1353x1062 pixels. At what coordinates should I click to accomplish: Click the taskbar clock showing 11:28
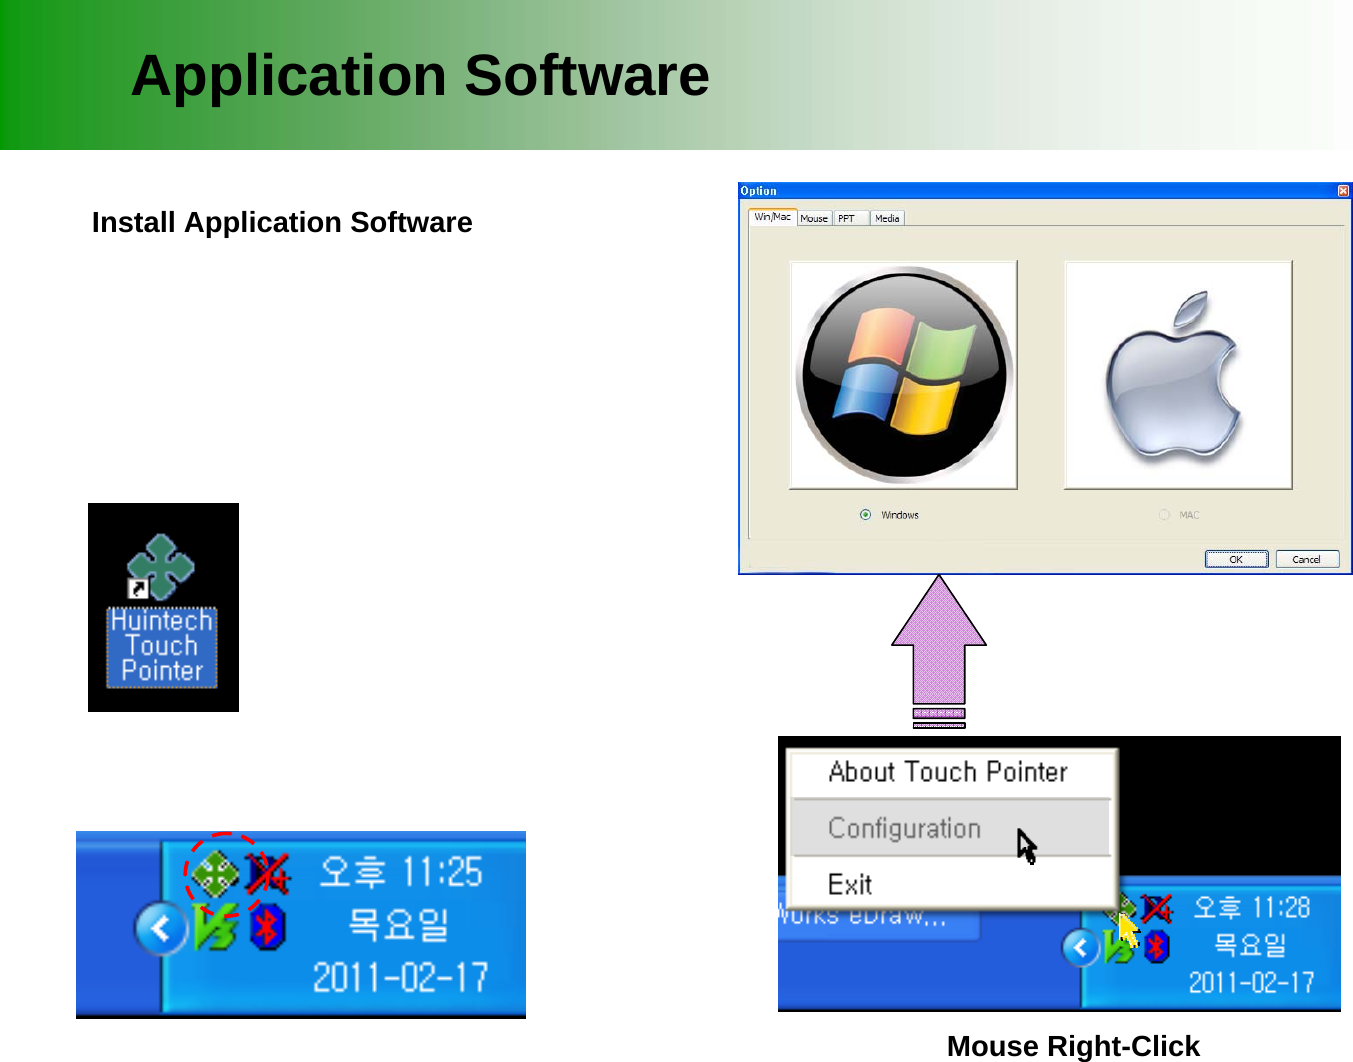tap(1253, 908)
